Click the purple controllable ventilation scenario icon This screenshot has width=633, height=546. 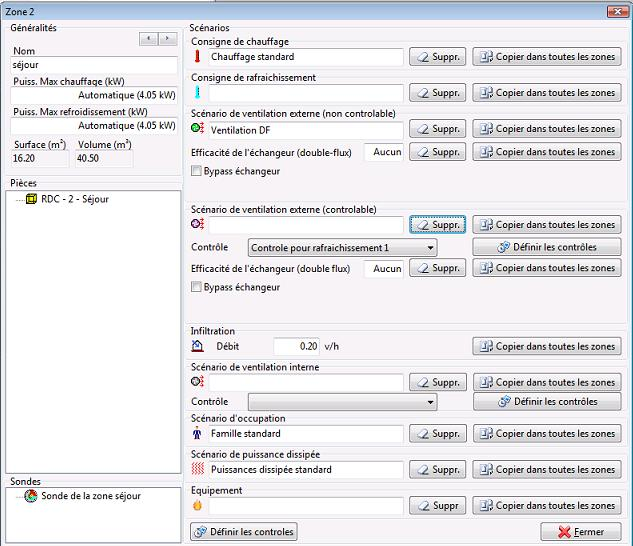click(197, 224)
